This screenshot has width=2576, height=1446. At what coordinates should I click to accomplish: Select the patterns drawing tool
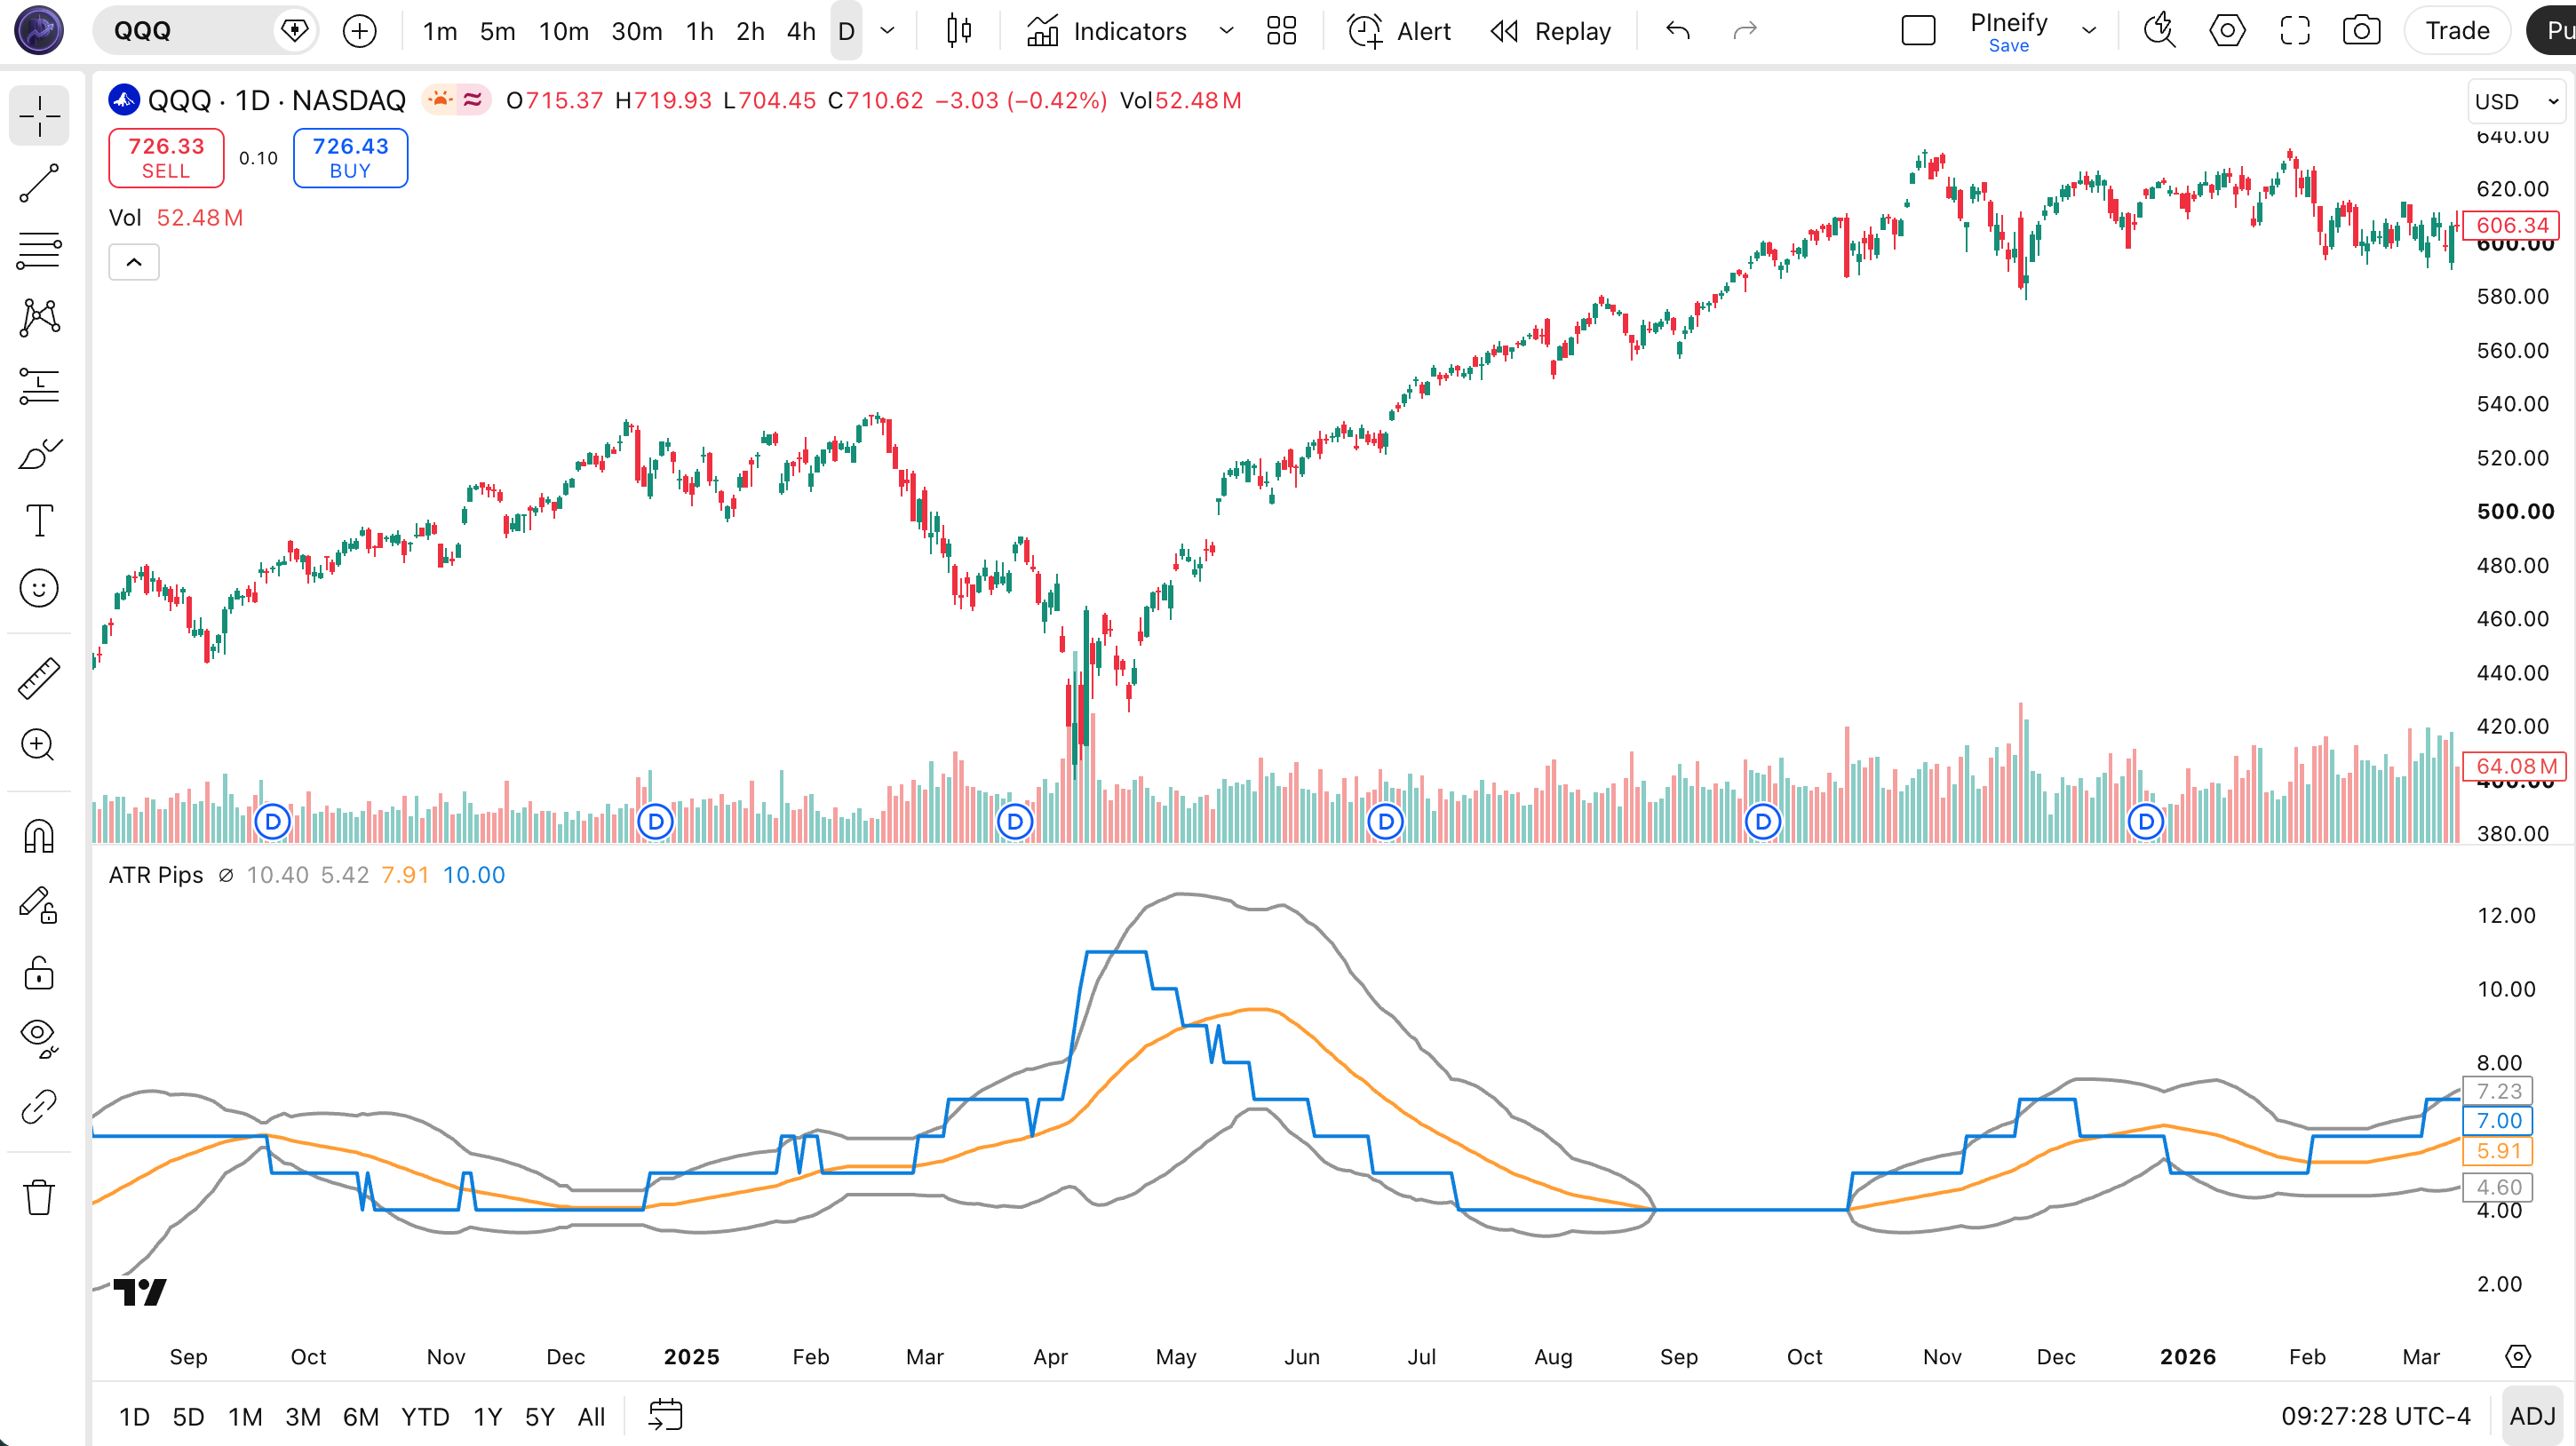click(39, 318)
